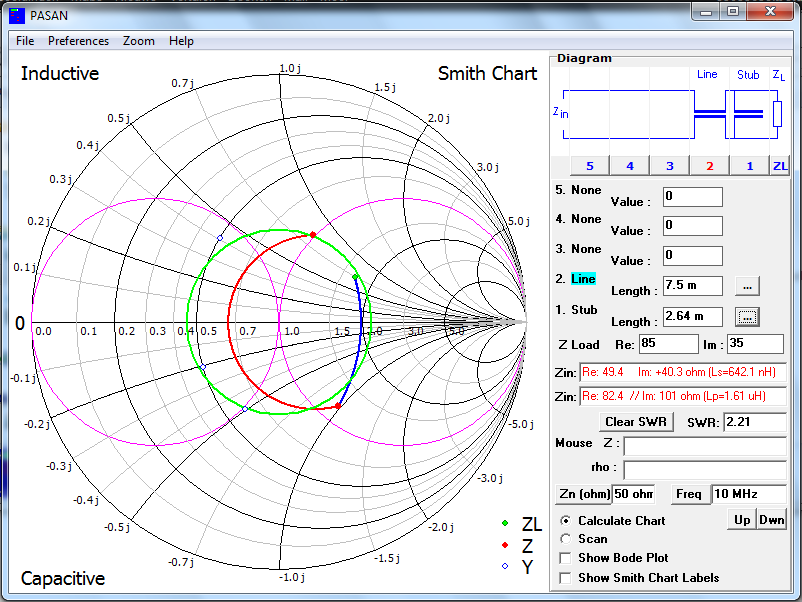Open the File menu

(25, 41)
